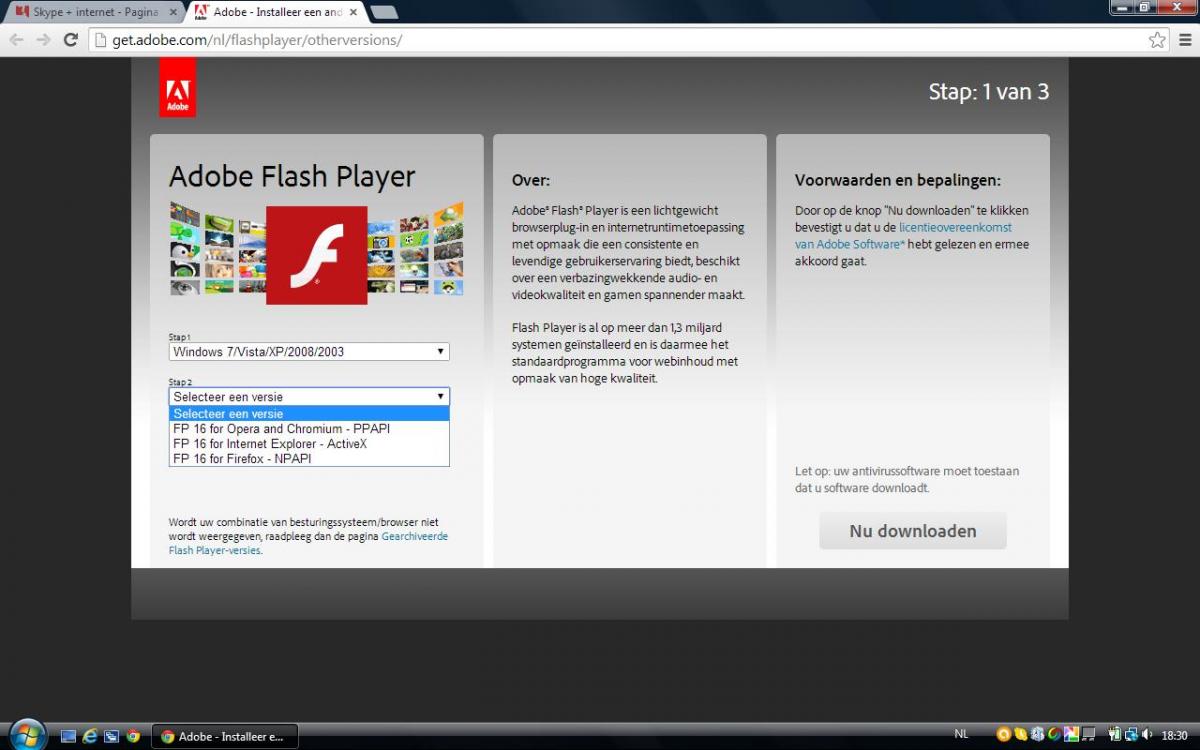Reload the page with the refresh icon
The width and height of the screenshot is (1200, 750).
pyautogui.click(x=70, y=40)
